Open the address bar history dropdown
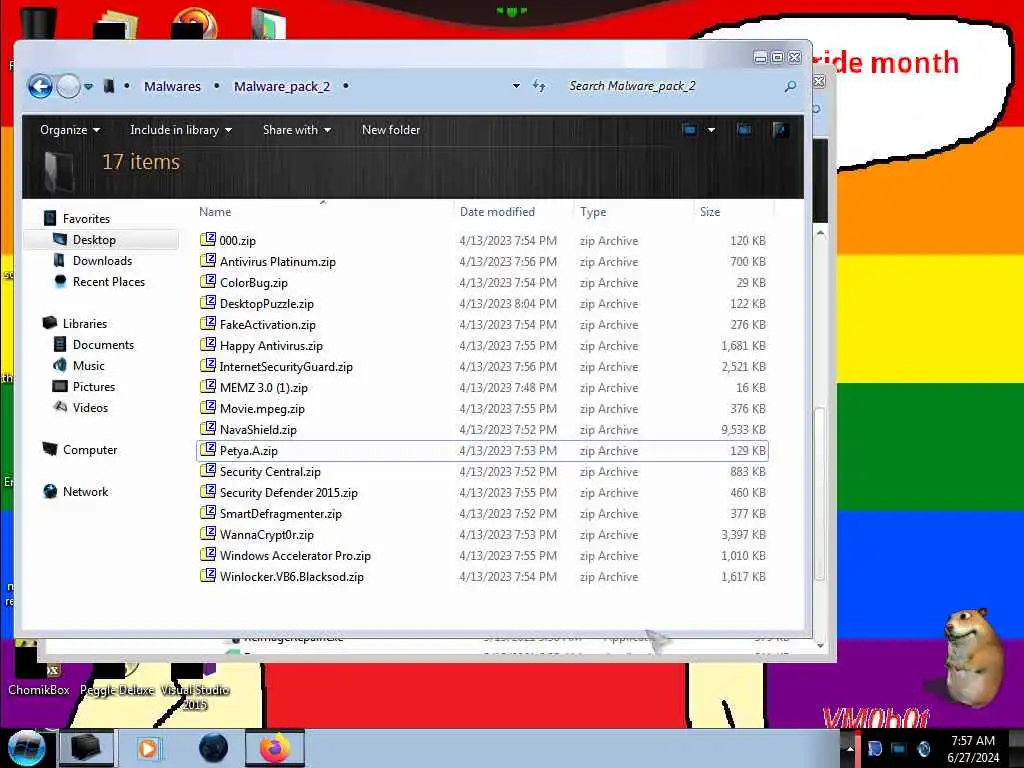This screenshot has height=768, width=1024. pyautogui.click(x=517, y=86)
